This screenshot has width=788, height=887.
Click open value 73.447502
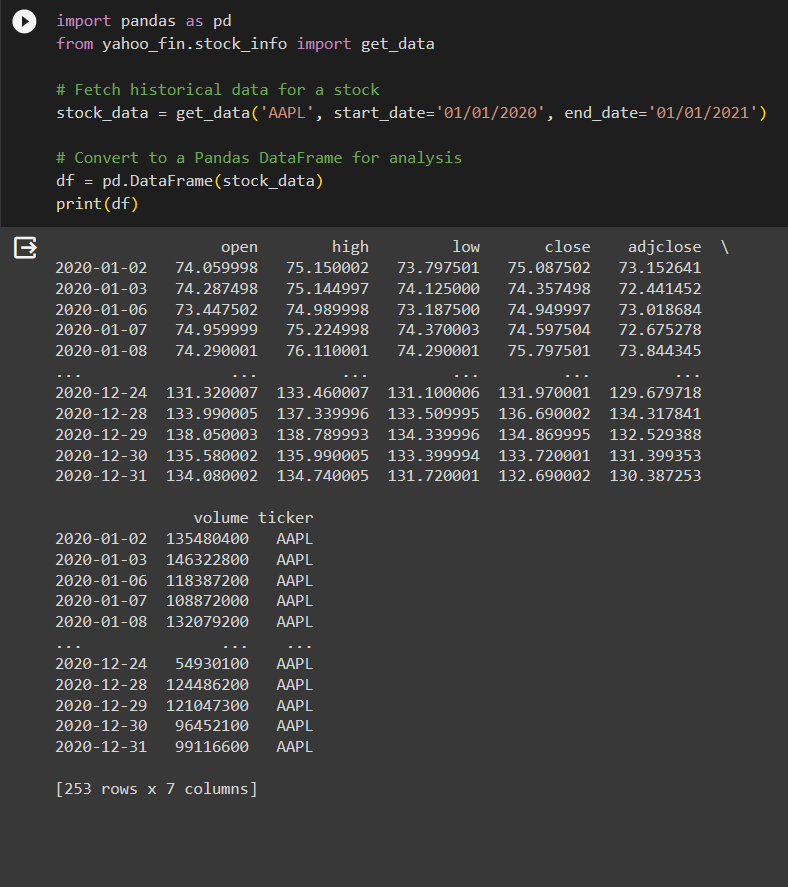[216, 309]
